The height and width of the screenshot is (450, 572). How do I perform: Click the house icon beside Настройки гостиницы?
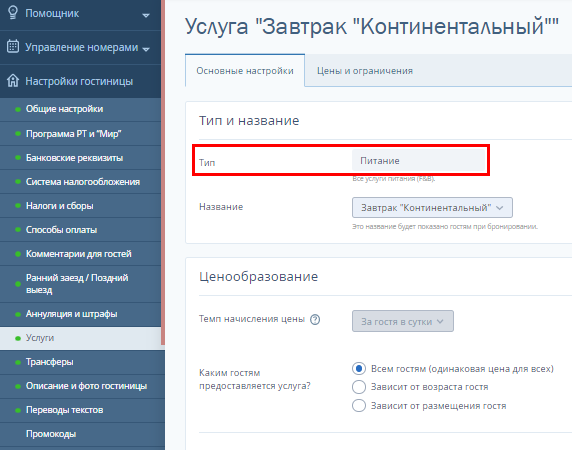click(x=13, y=81)
